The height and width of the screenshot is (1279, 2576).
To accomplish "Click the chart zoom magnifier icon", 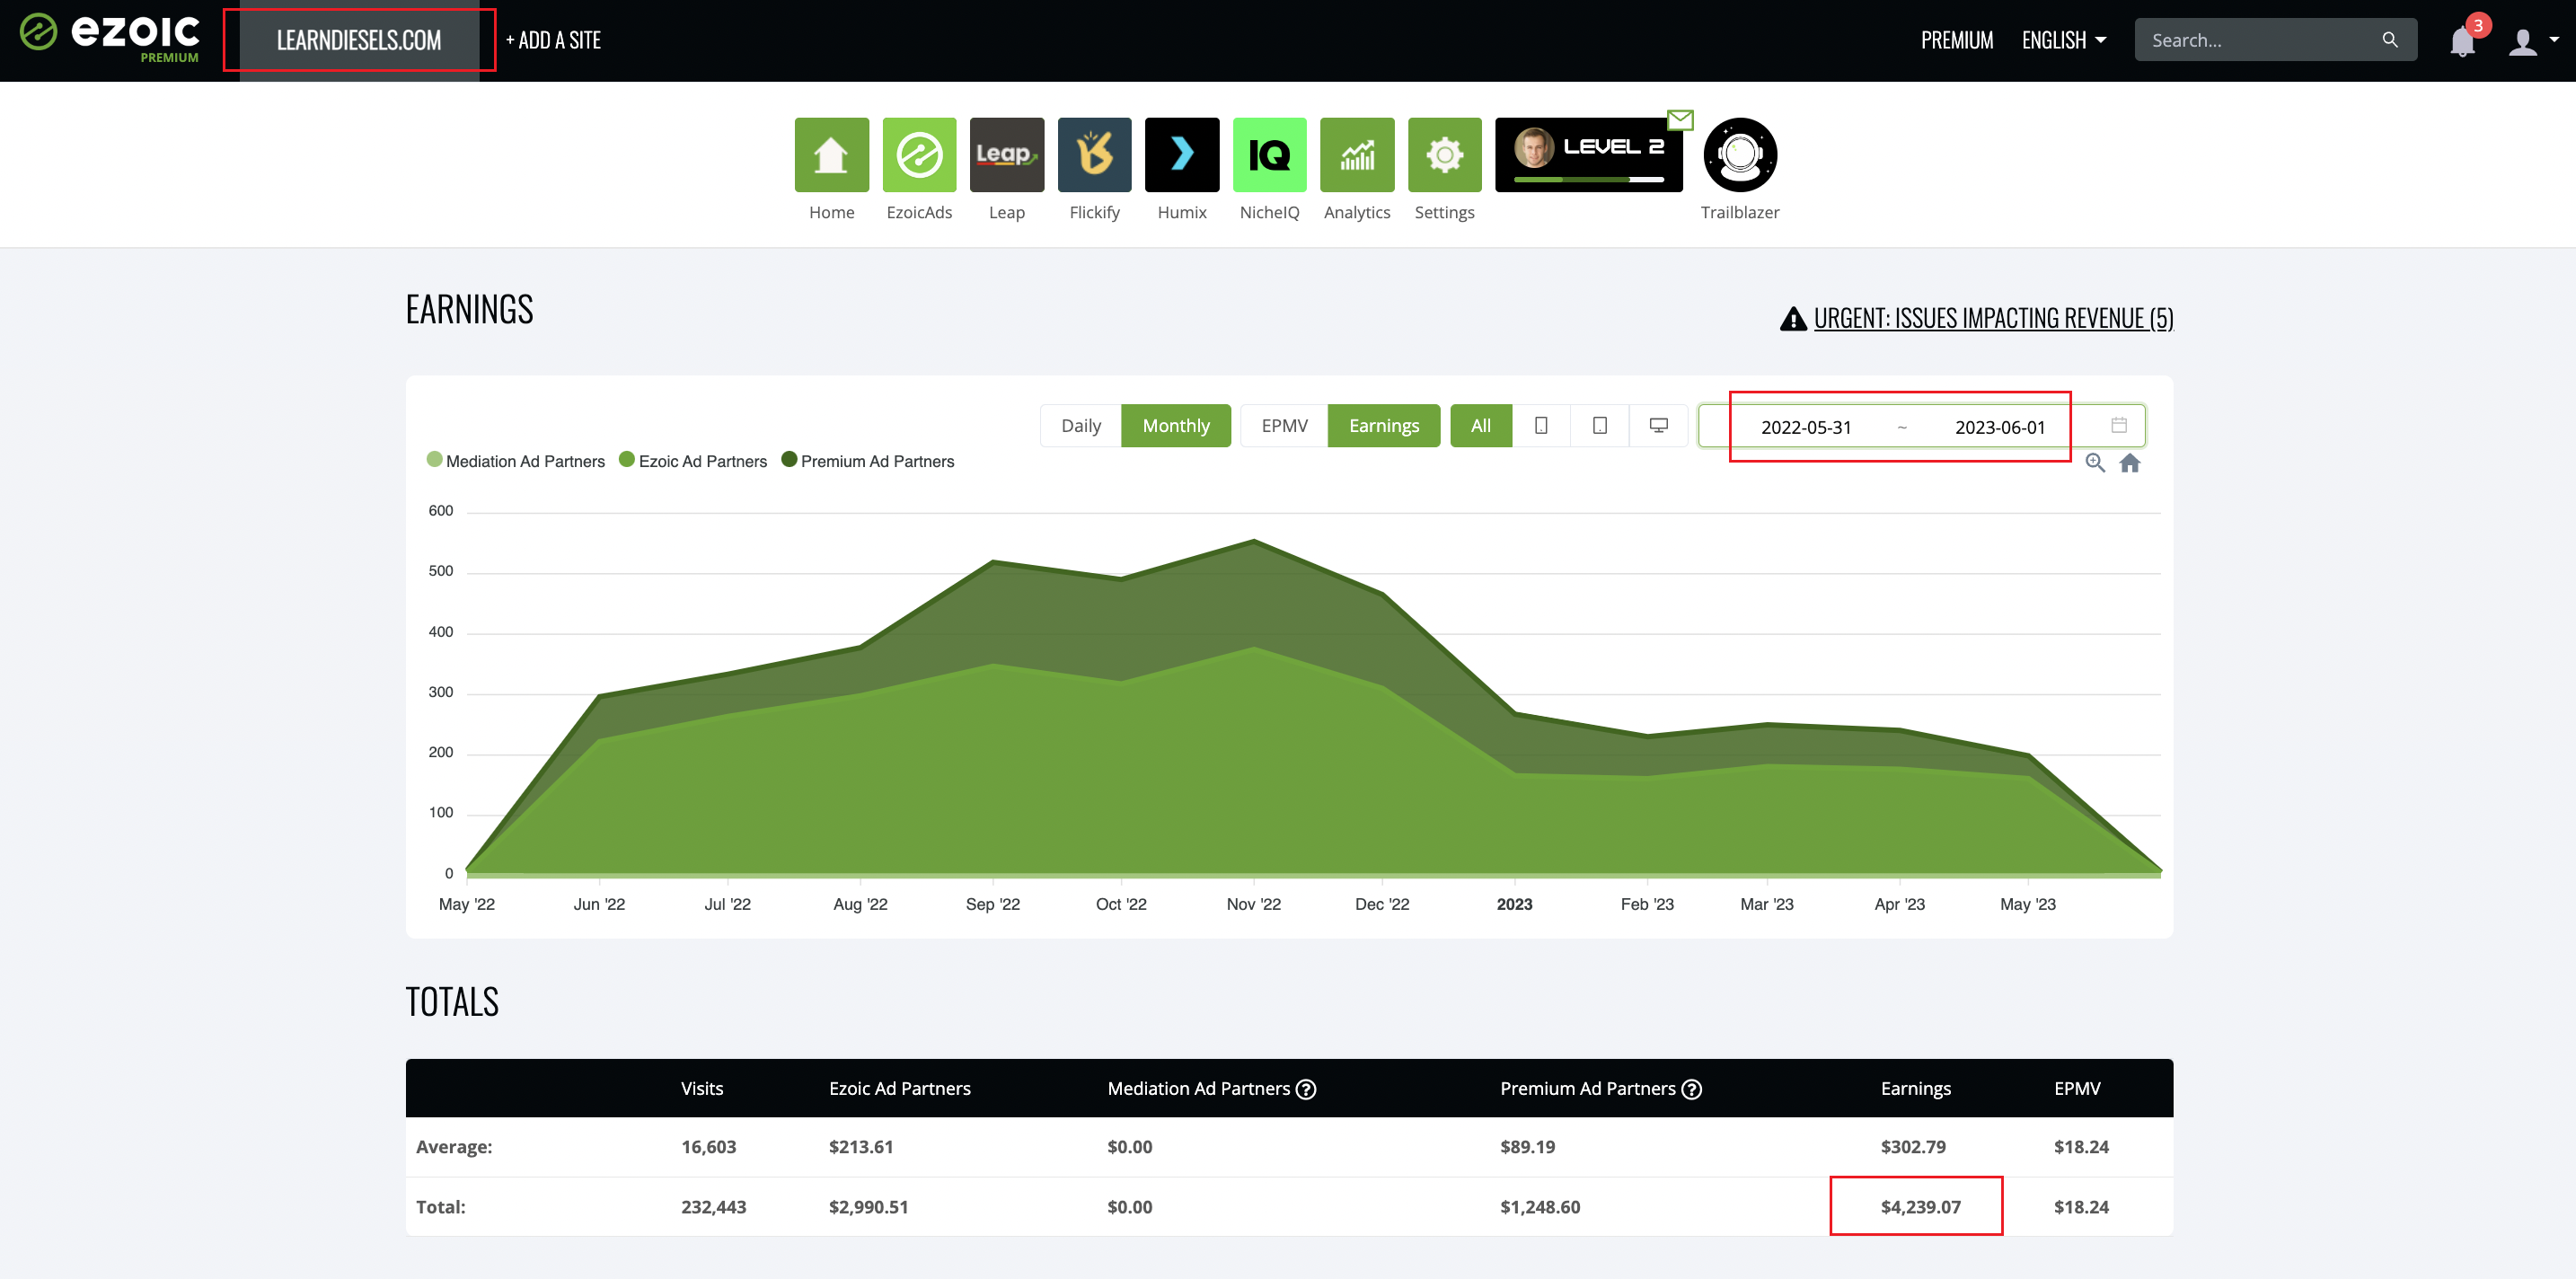I will coord(2095,463).
